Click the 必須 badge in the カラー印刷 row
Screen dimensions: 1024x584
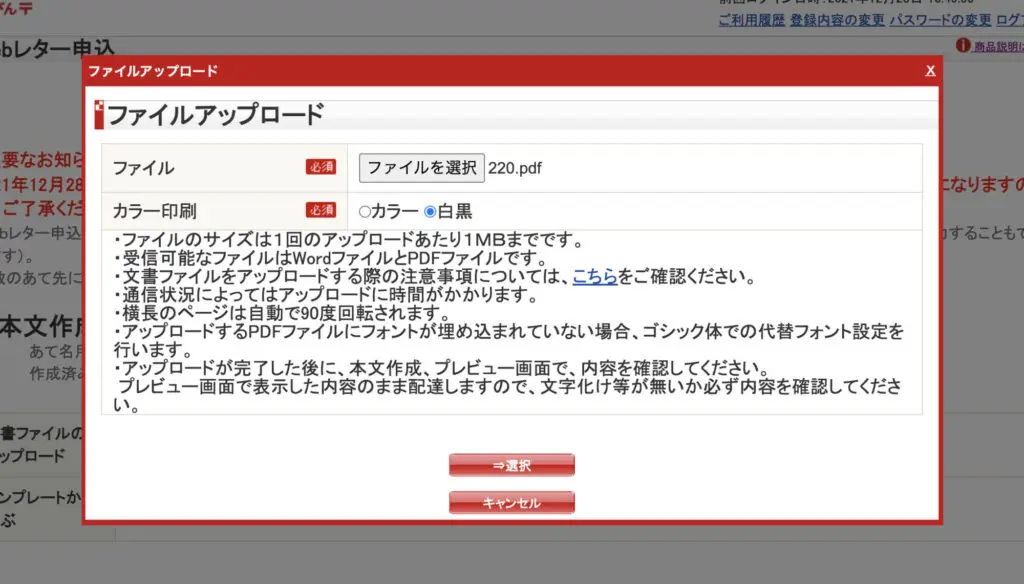pos(321,210)
